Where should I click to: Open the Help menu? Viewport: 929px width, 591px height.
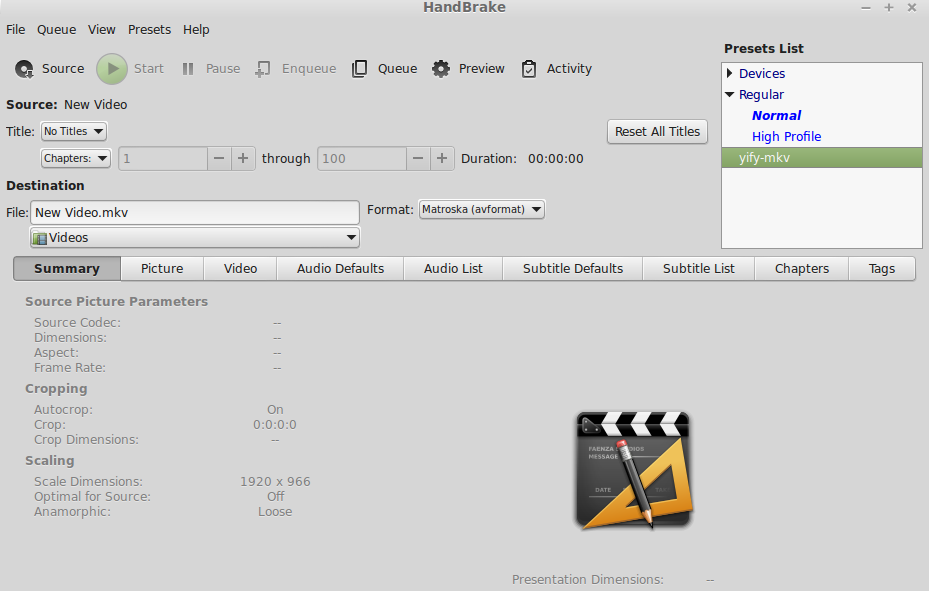(x=196, y=30)
